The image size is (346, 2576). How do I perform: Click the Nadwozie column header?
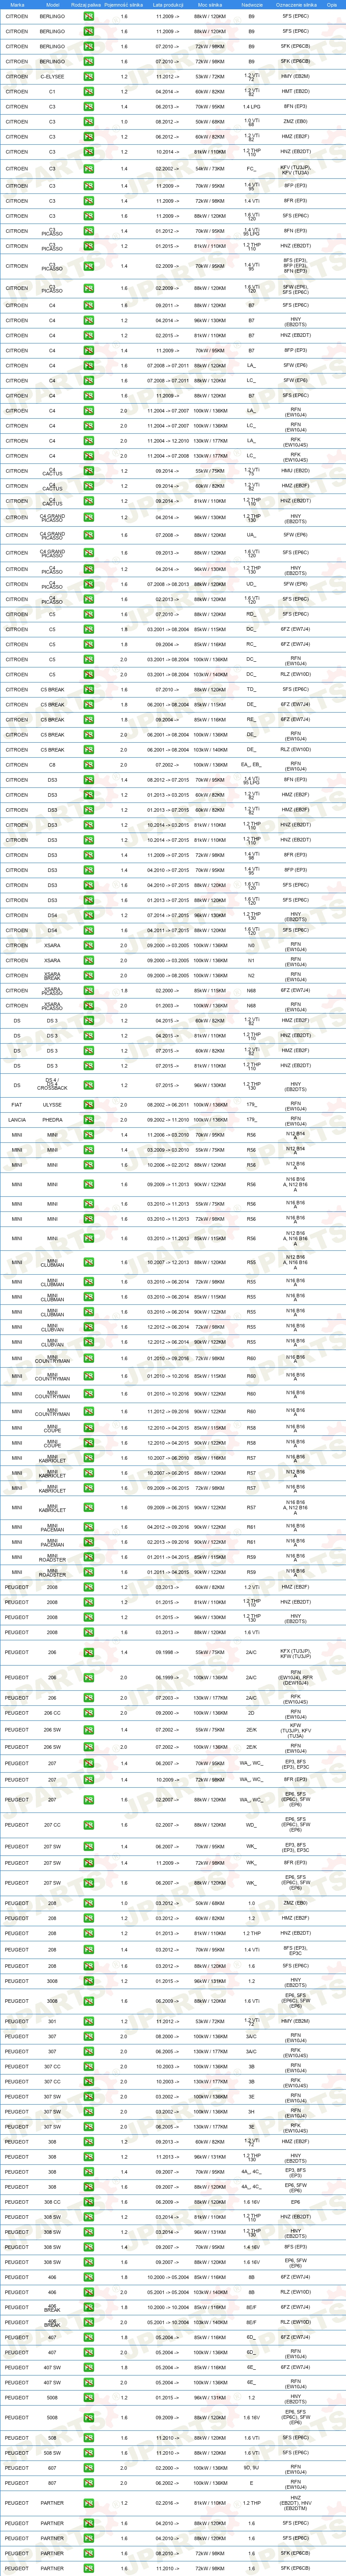point(252,5)
